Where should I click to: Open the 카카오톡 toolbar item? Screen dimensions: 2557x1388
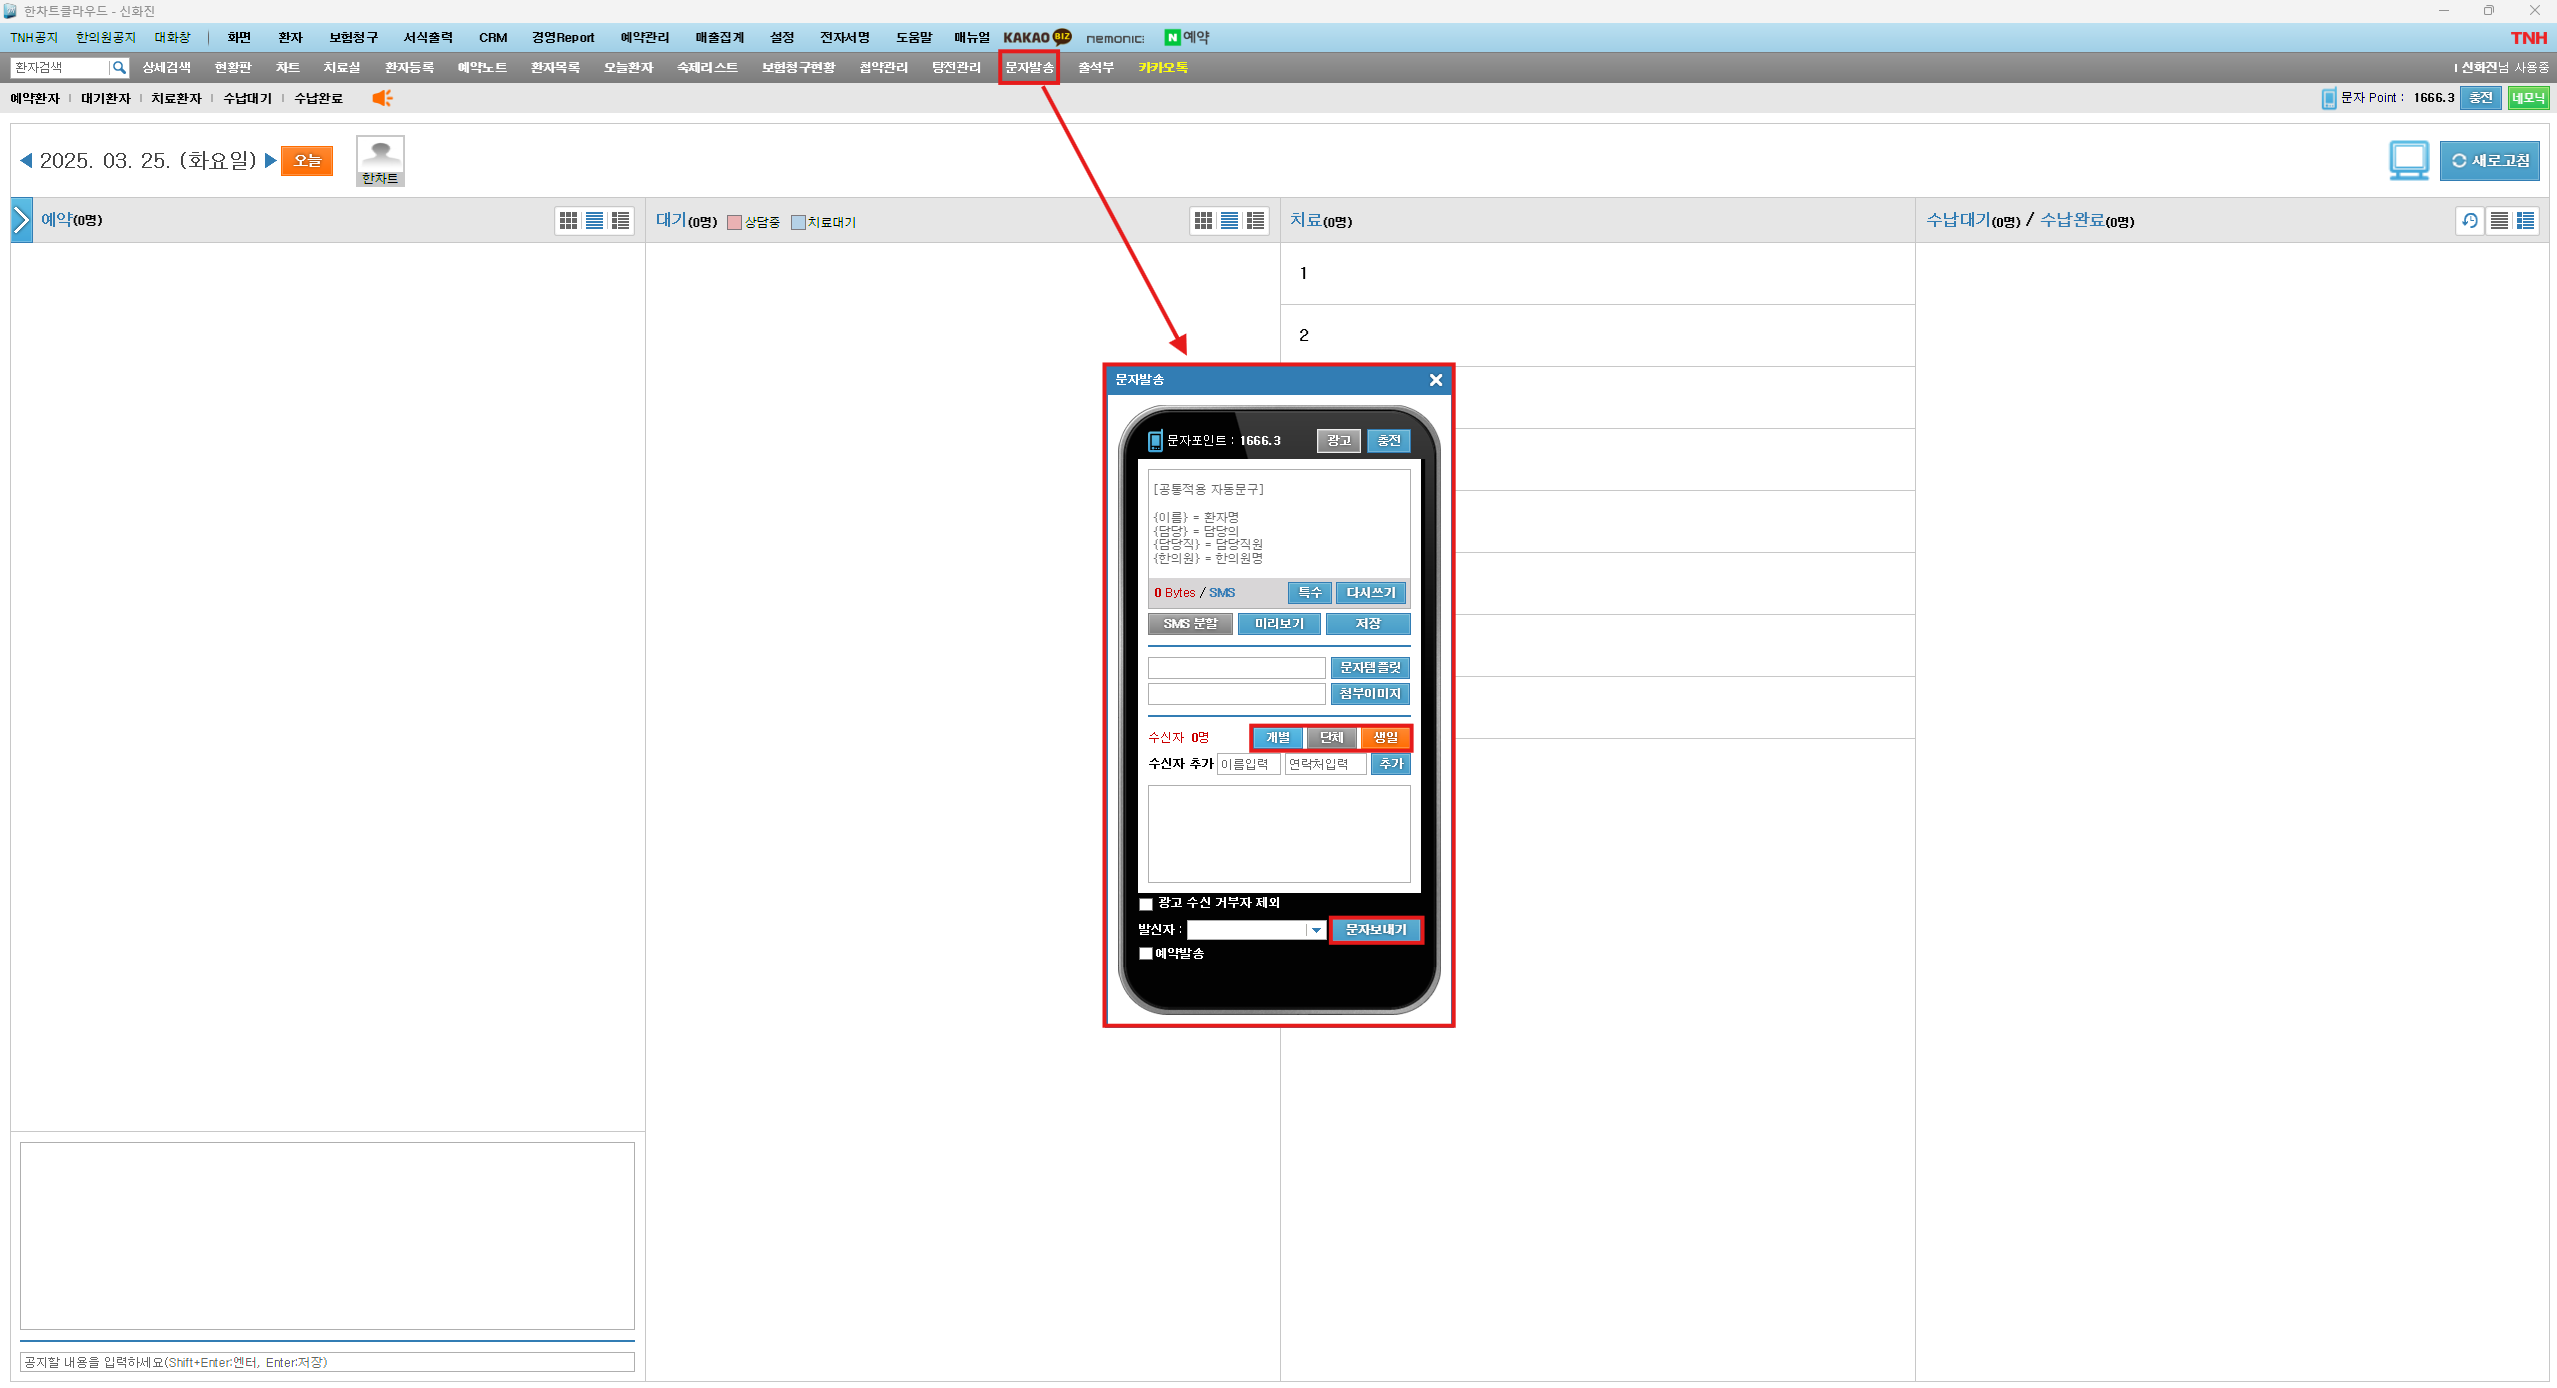1163,68
